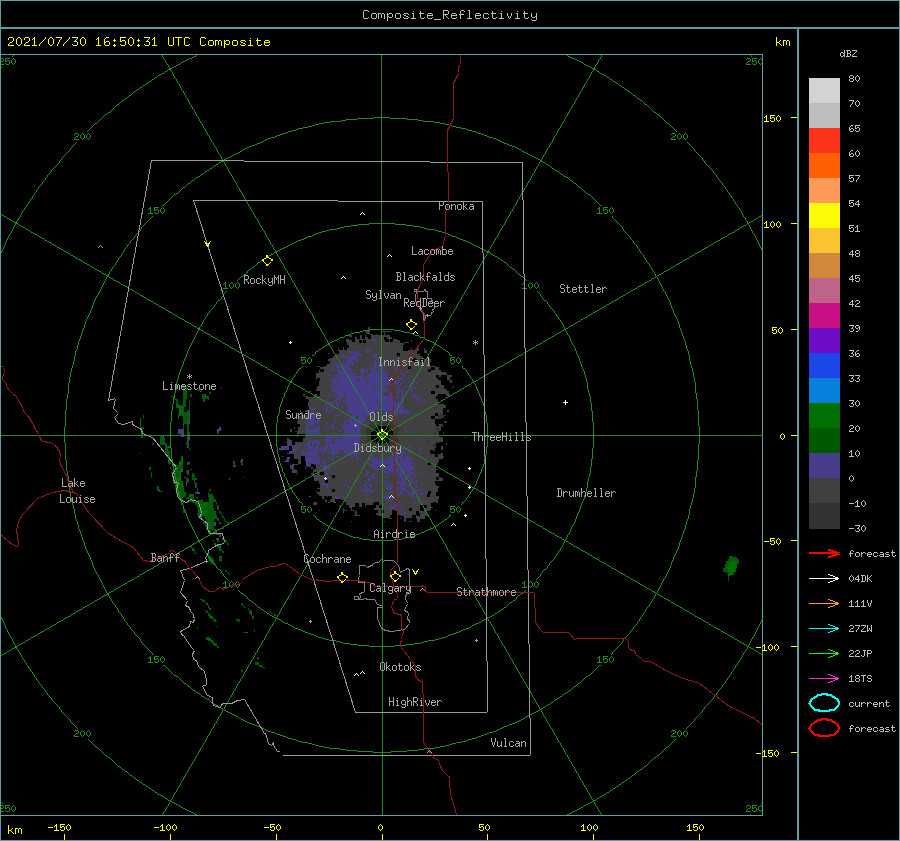Pick the purple 39 dBZ color swatch

tap(824, 340)
